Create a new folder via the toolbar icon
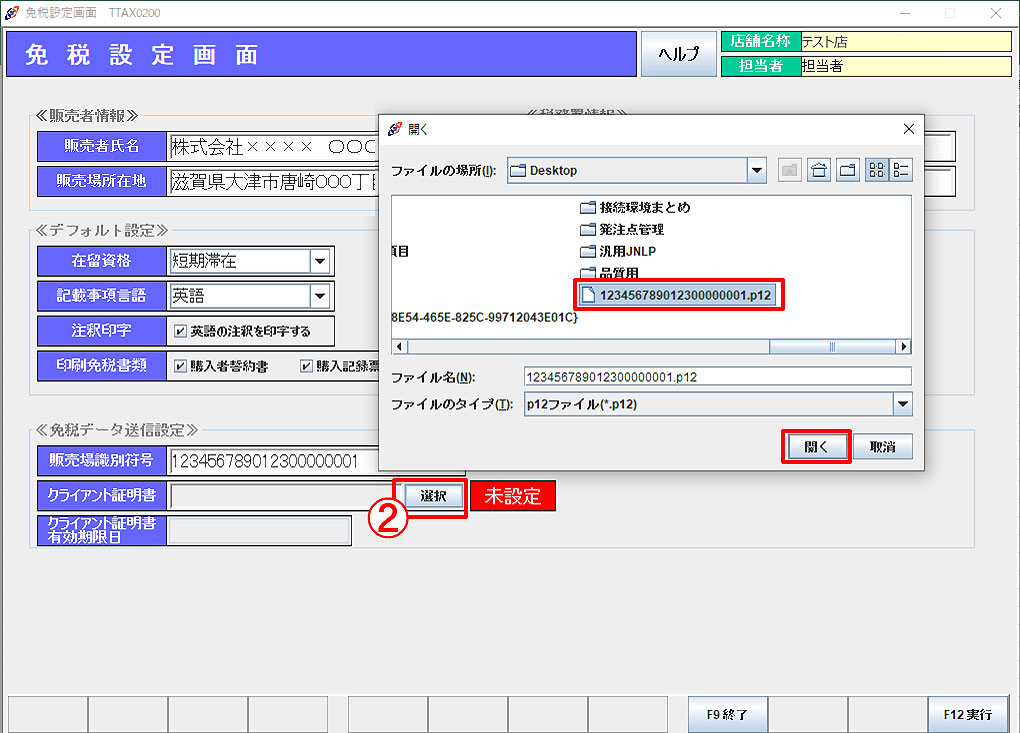 tap(848, 170)
